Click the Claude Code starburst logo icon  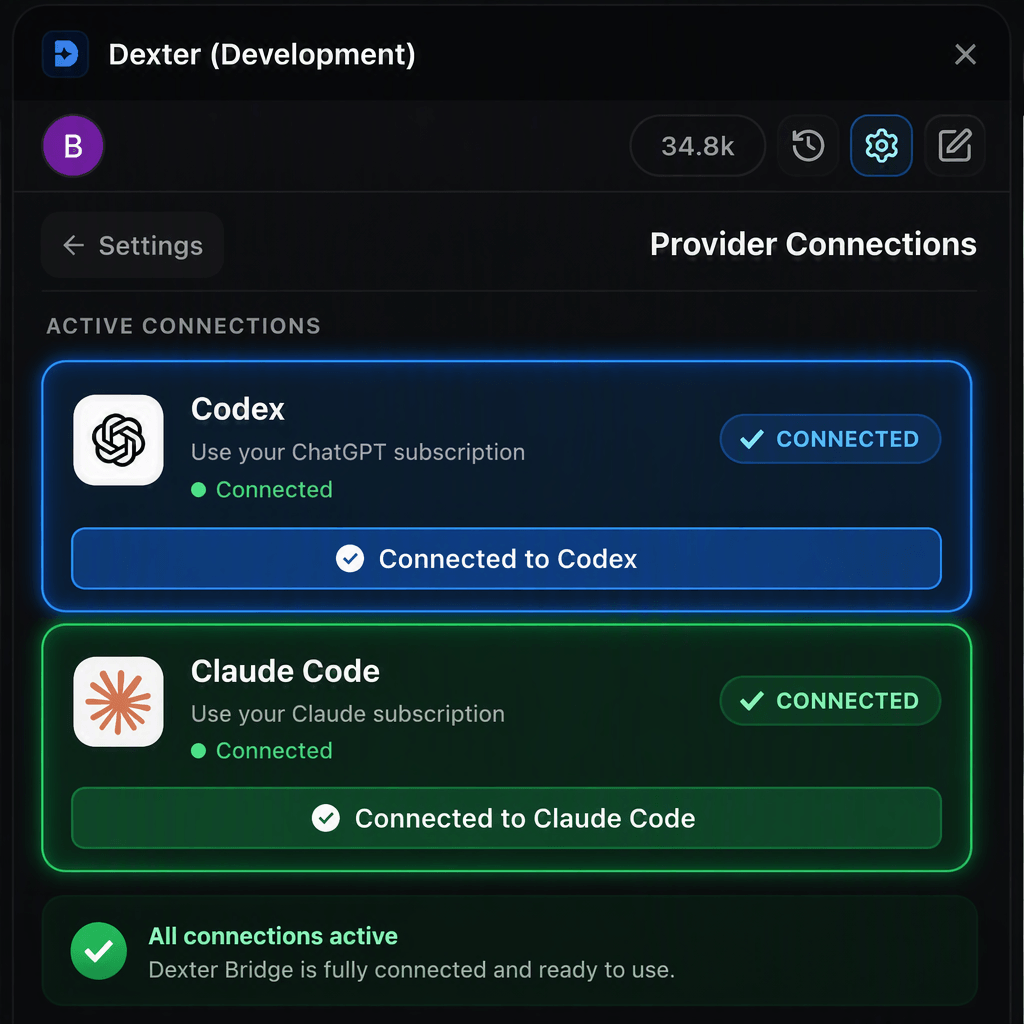point(118,702)
